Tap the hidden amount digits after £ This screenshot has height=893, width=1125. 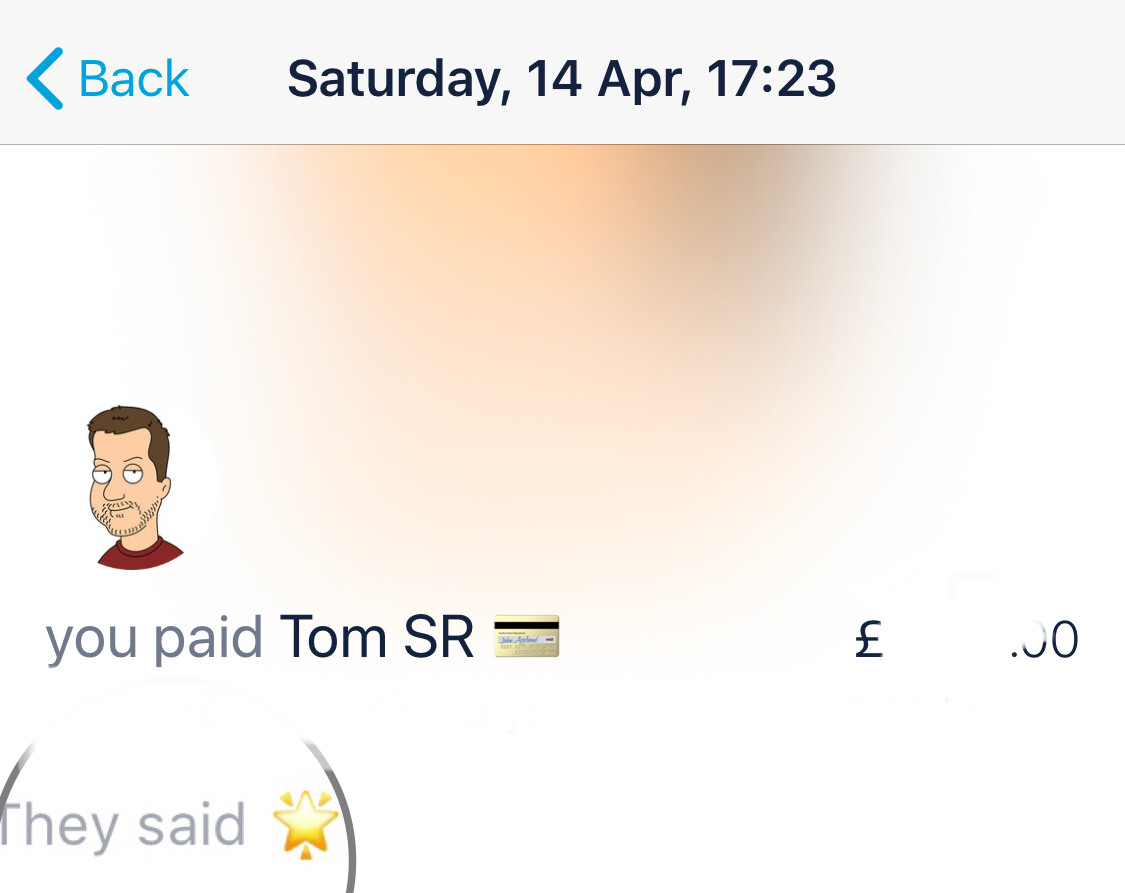(945, 639)
